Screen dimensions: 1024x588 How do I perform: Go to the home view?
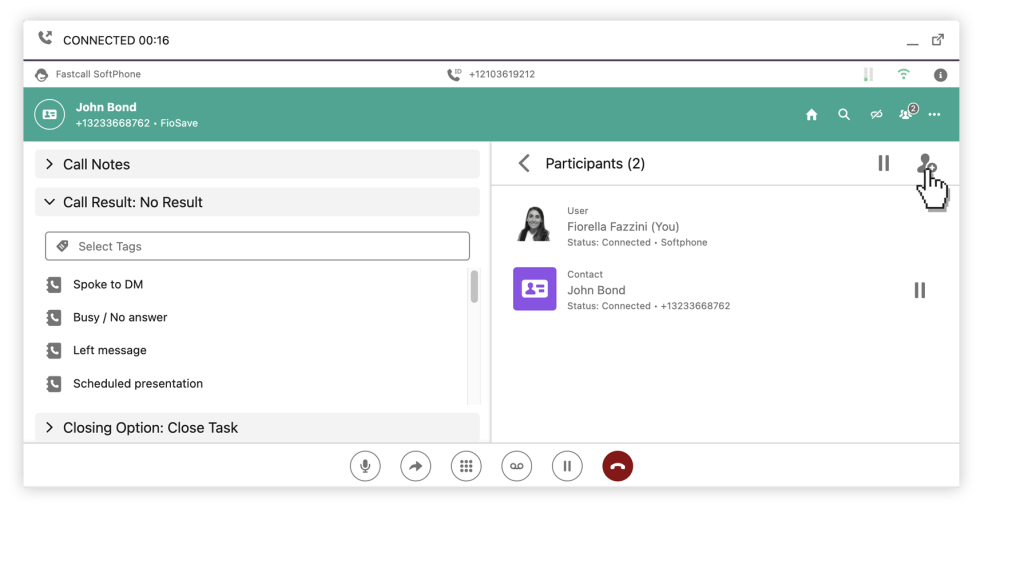pos(812,114)
